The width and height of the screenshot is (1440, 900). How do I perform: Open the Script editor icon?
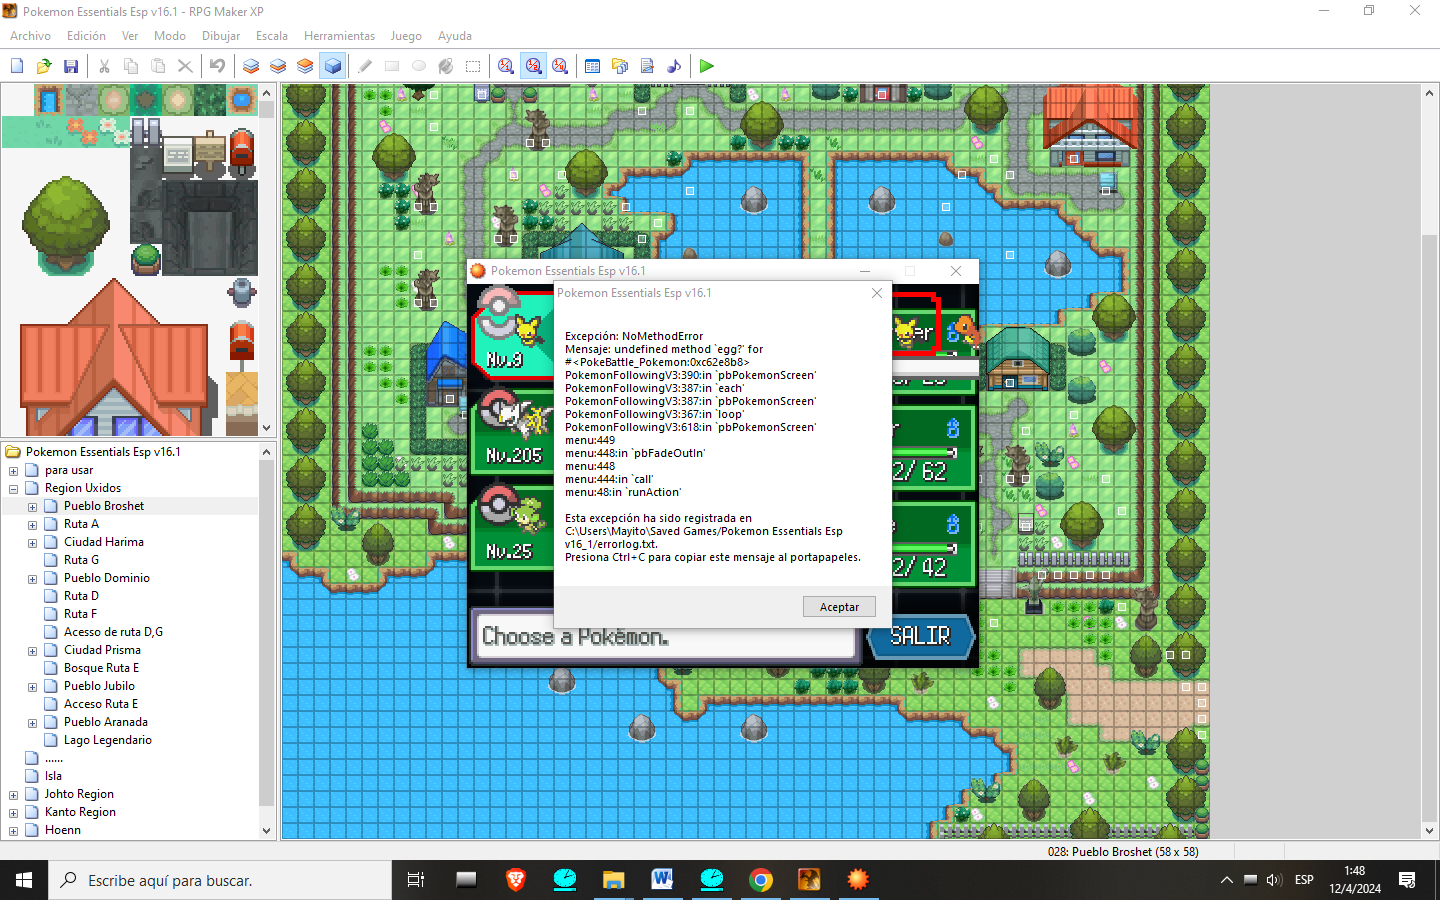click(647, 66)
